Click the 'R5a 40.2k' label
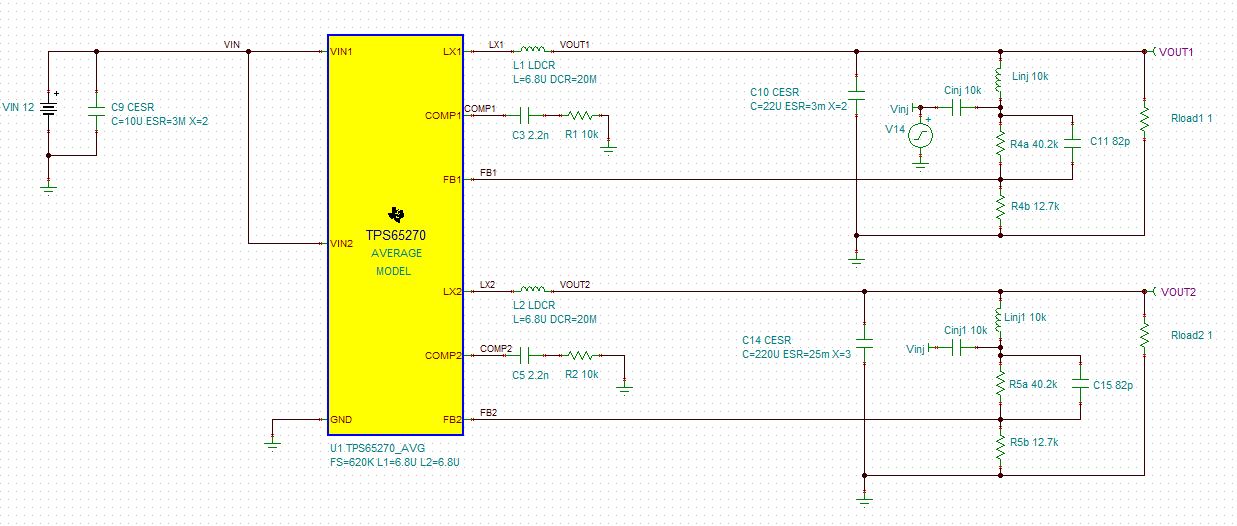This screenshot has height=526, width=1237. coord(1033,384)
